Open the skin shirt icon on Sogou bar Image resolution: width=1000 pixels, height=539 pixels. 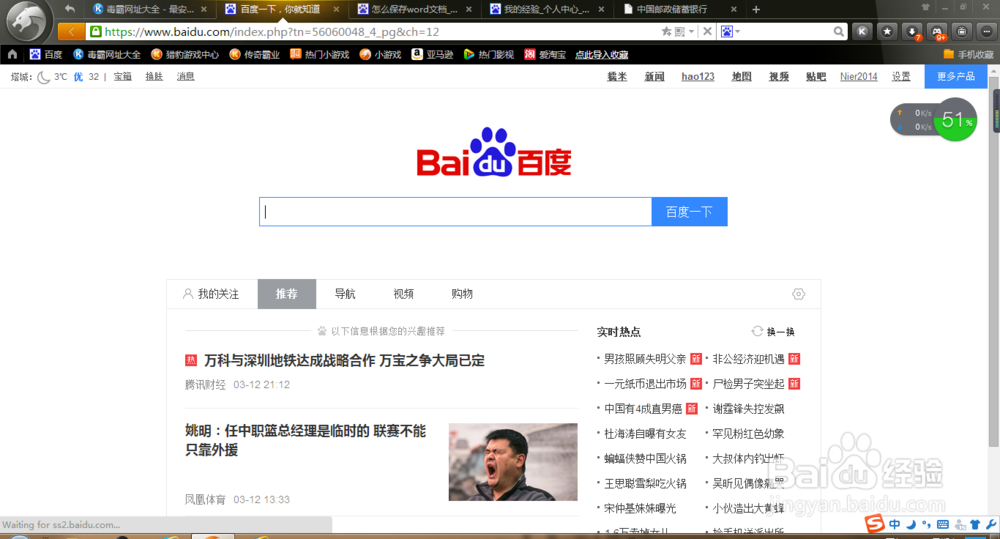[x=974, y=524]
